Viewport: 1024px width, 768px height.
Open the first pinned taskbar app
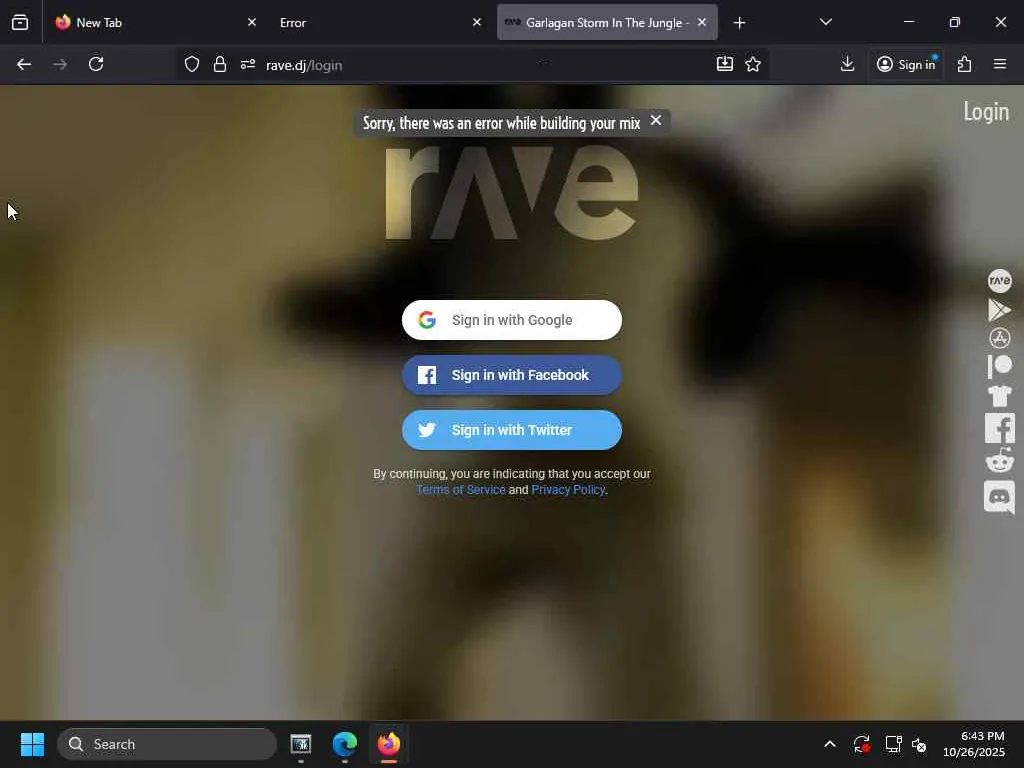(300, 744)
